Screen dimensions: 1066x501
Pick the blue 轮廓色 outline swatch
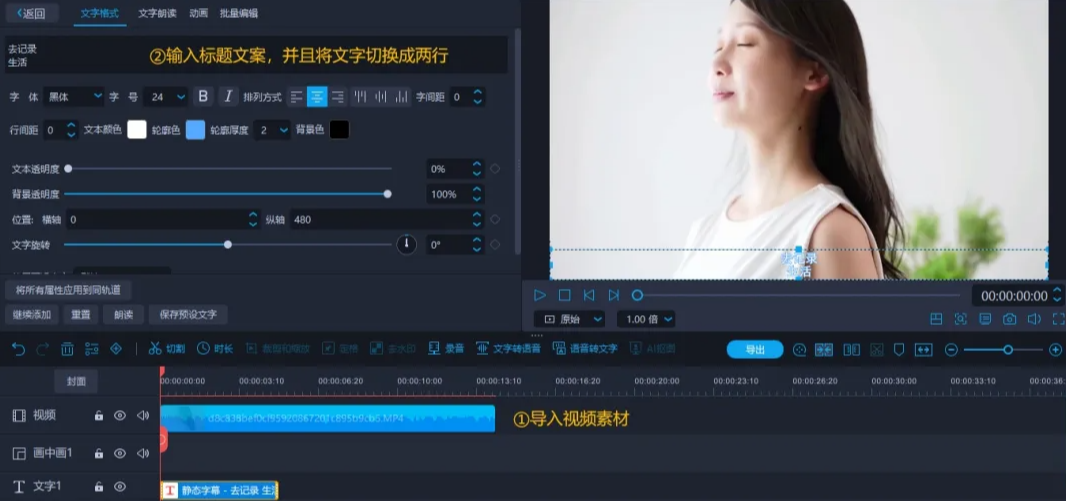pos(195,130)
